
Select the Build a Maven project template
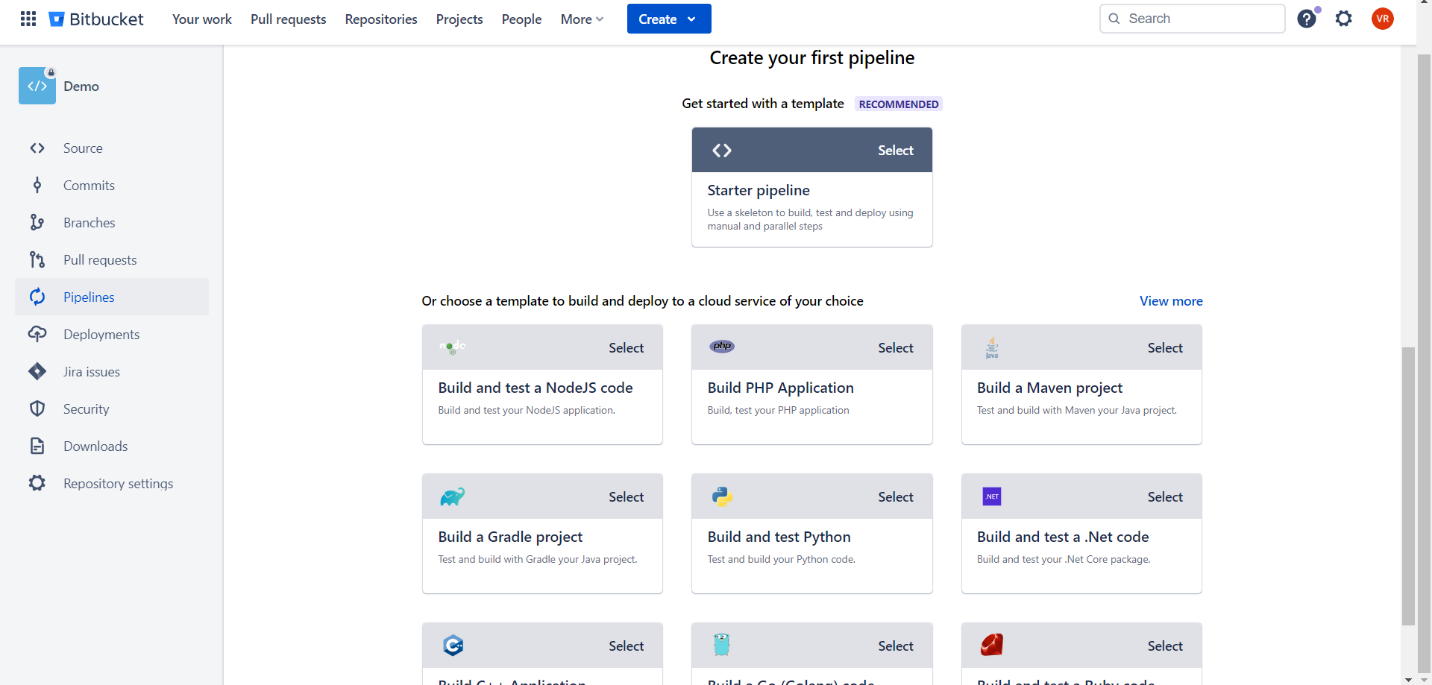(x=1165, y=348)
